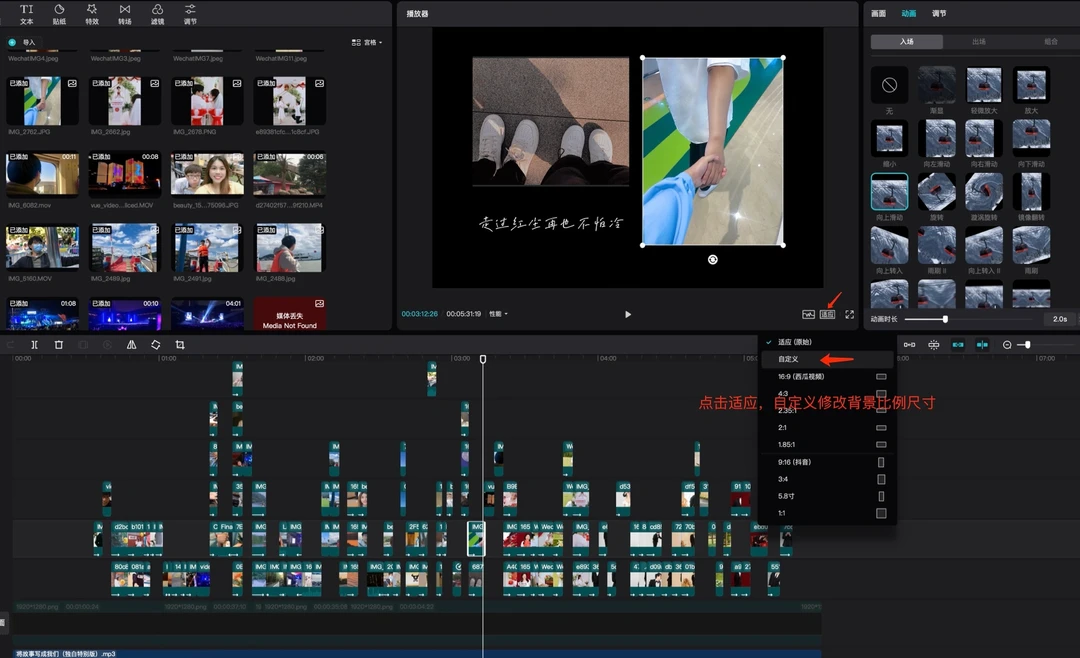Open the 文本 (Text) panel
The height and width of the screenshot is (658, 1080).
(27, 14)
